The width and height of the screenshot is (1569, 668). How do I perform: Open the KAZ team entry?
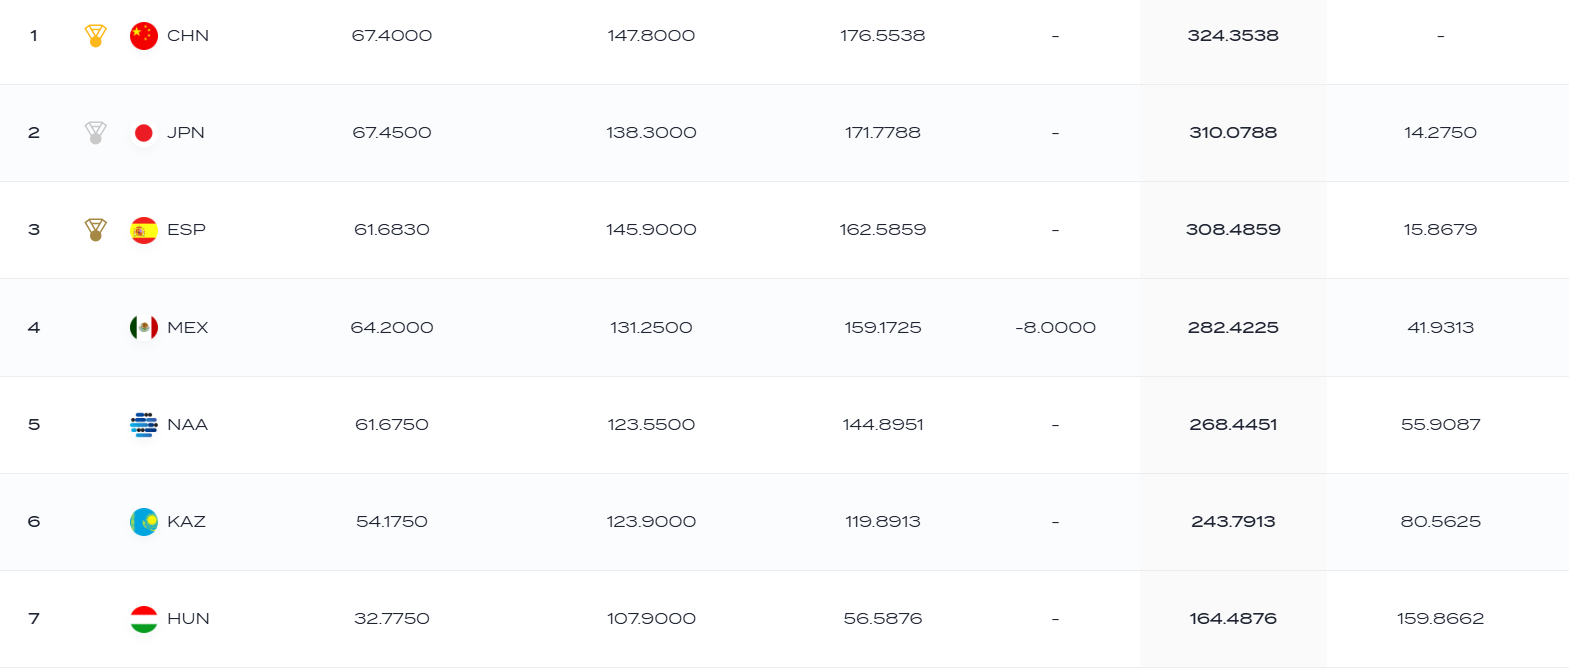(186, 522)
